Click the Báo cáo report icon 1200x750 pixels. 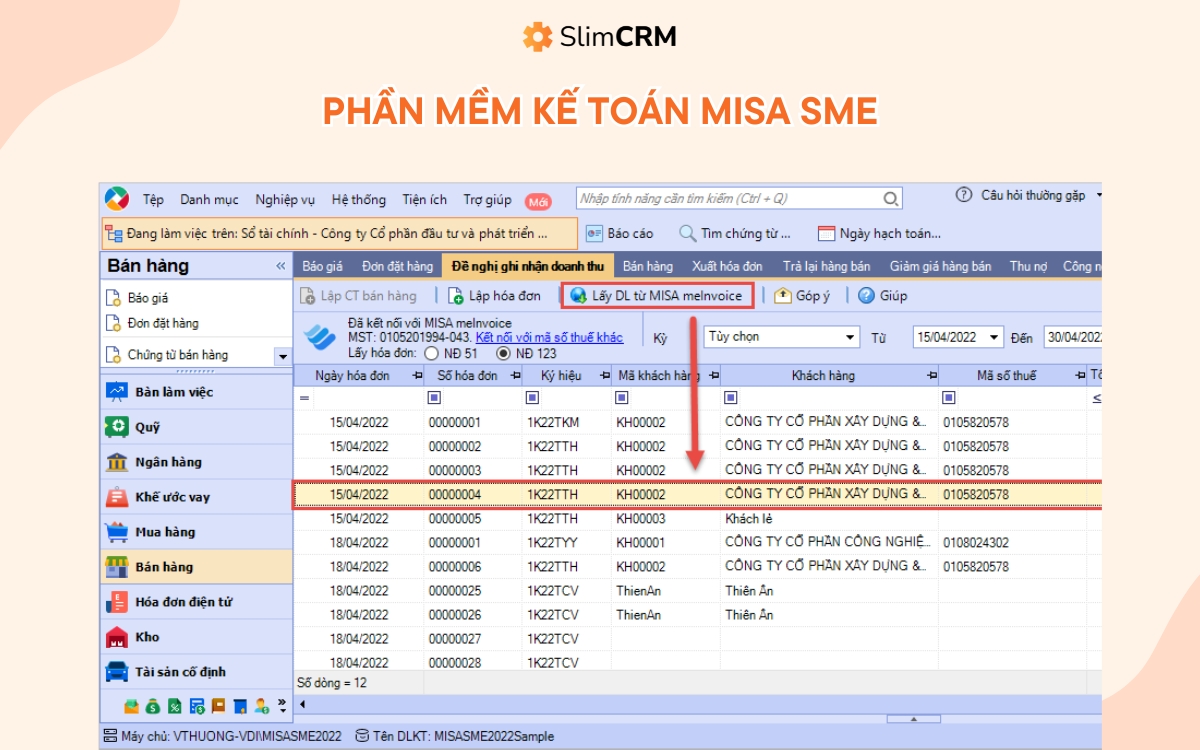pyautogui.click(x=594, y=233)
